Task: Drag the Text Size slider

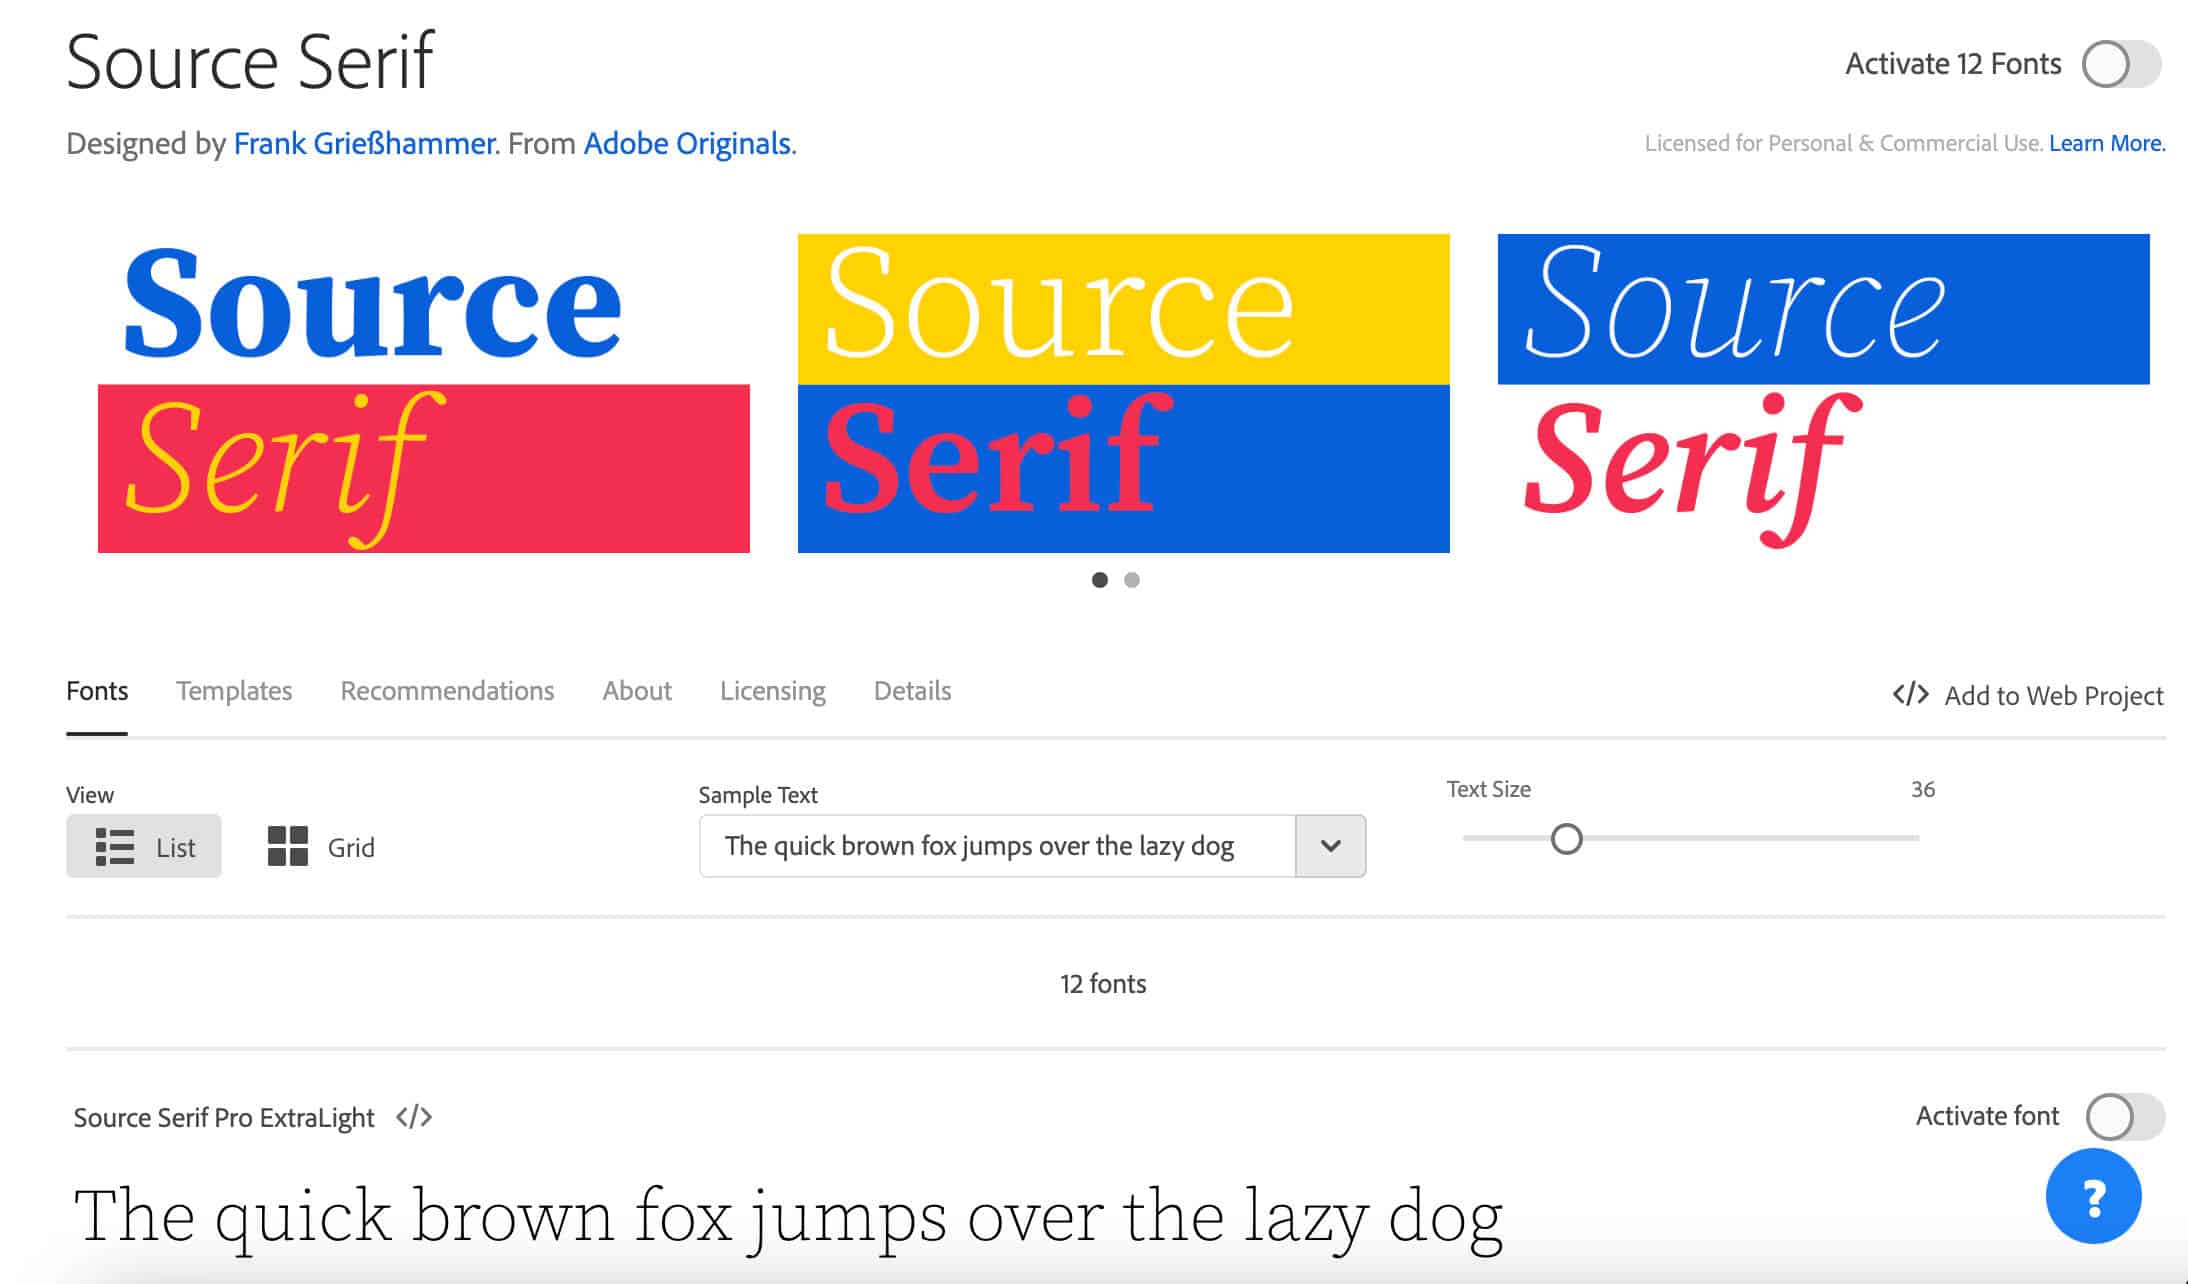Action: tap(1565, 838)
